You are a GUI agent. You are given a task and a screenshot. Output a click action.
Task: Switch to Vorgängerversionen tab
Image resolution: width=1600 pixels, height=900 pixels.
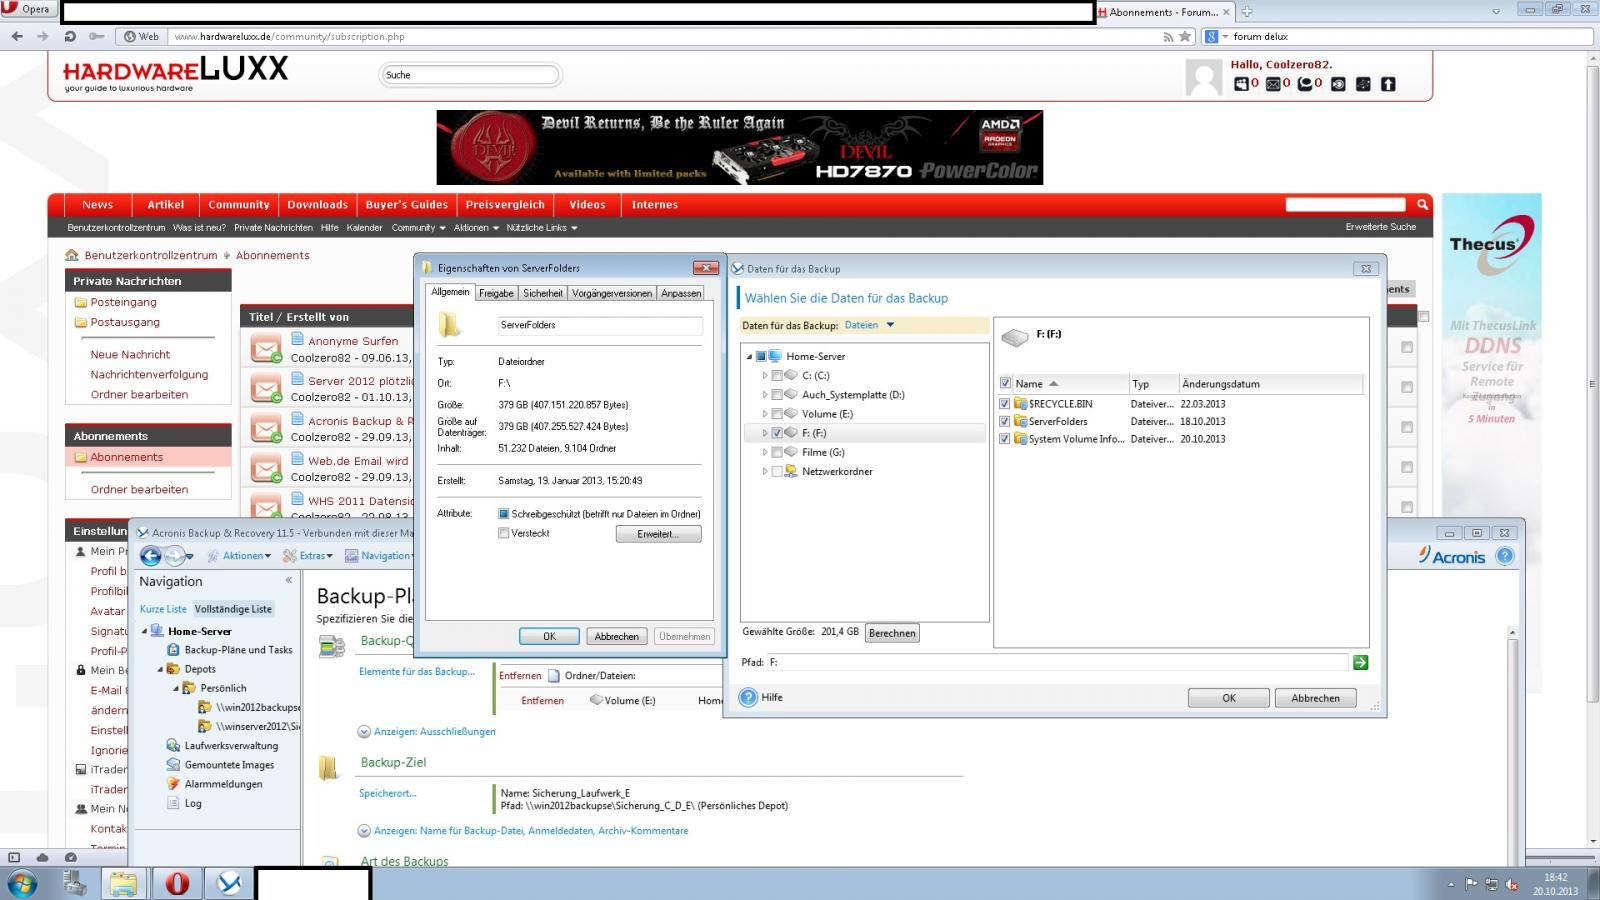pos(612,293)
